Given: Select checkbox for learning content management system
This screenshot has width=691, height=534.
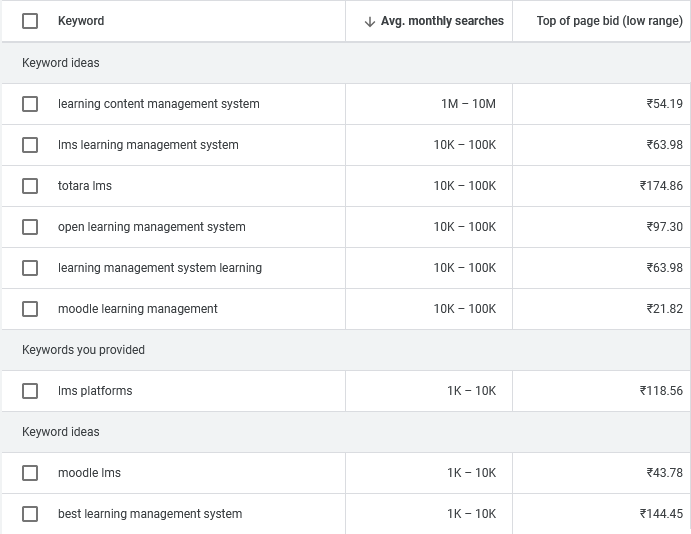Looking at the screenshot, I should 30,104.
